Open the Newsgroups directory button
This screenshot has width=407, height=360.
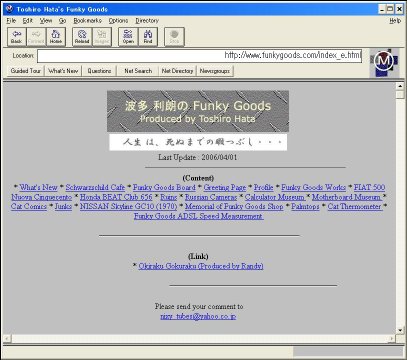[x=215, y=71]
